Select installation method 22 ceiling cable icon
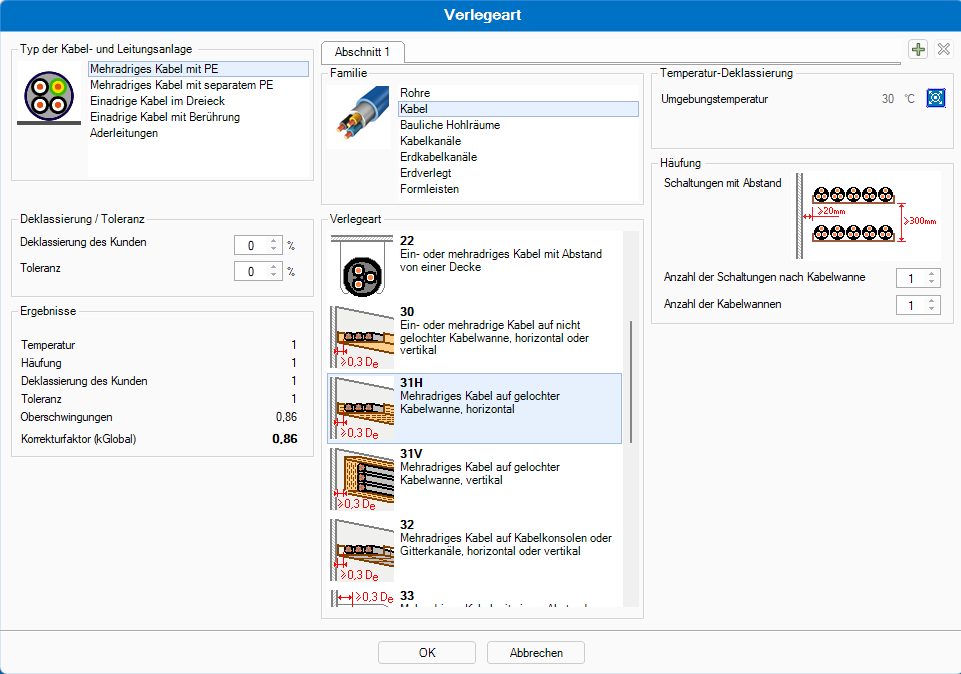 361,263
